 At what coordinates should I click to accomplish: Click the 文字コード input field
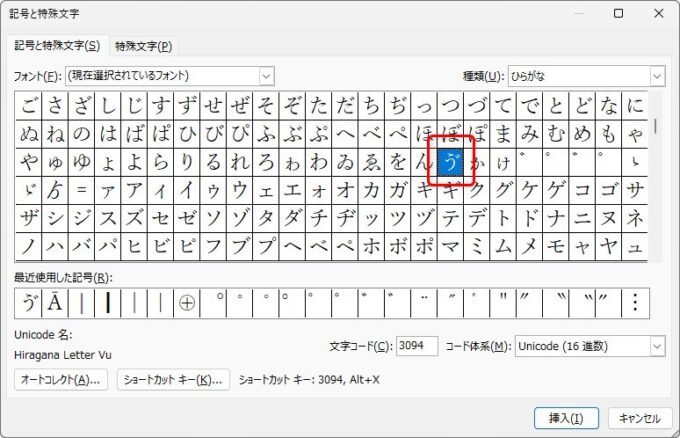click(x=417, y=346)
